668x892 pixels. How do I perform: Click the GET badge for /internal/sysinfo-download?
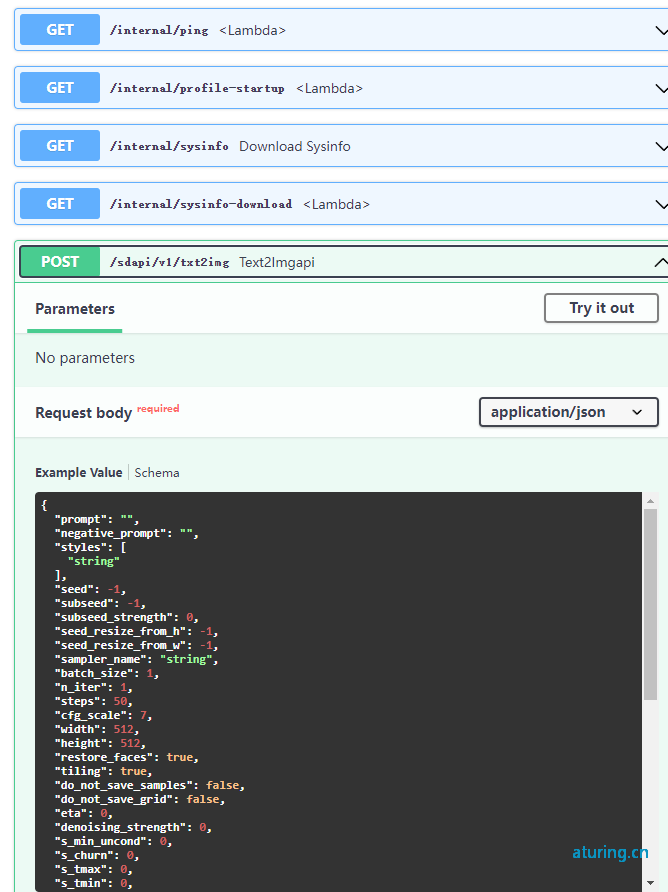coord(60,204)
